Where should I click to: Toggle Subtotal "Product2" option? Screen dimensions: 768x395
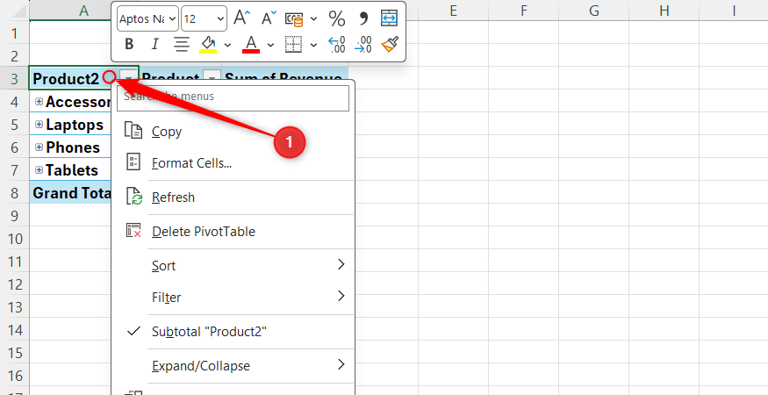(233, 332)
